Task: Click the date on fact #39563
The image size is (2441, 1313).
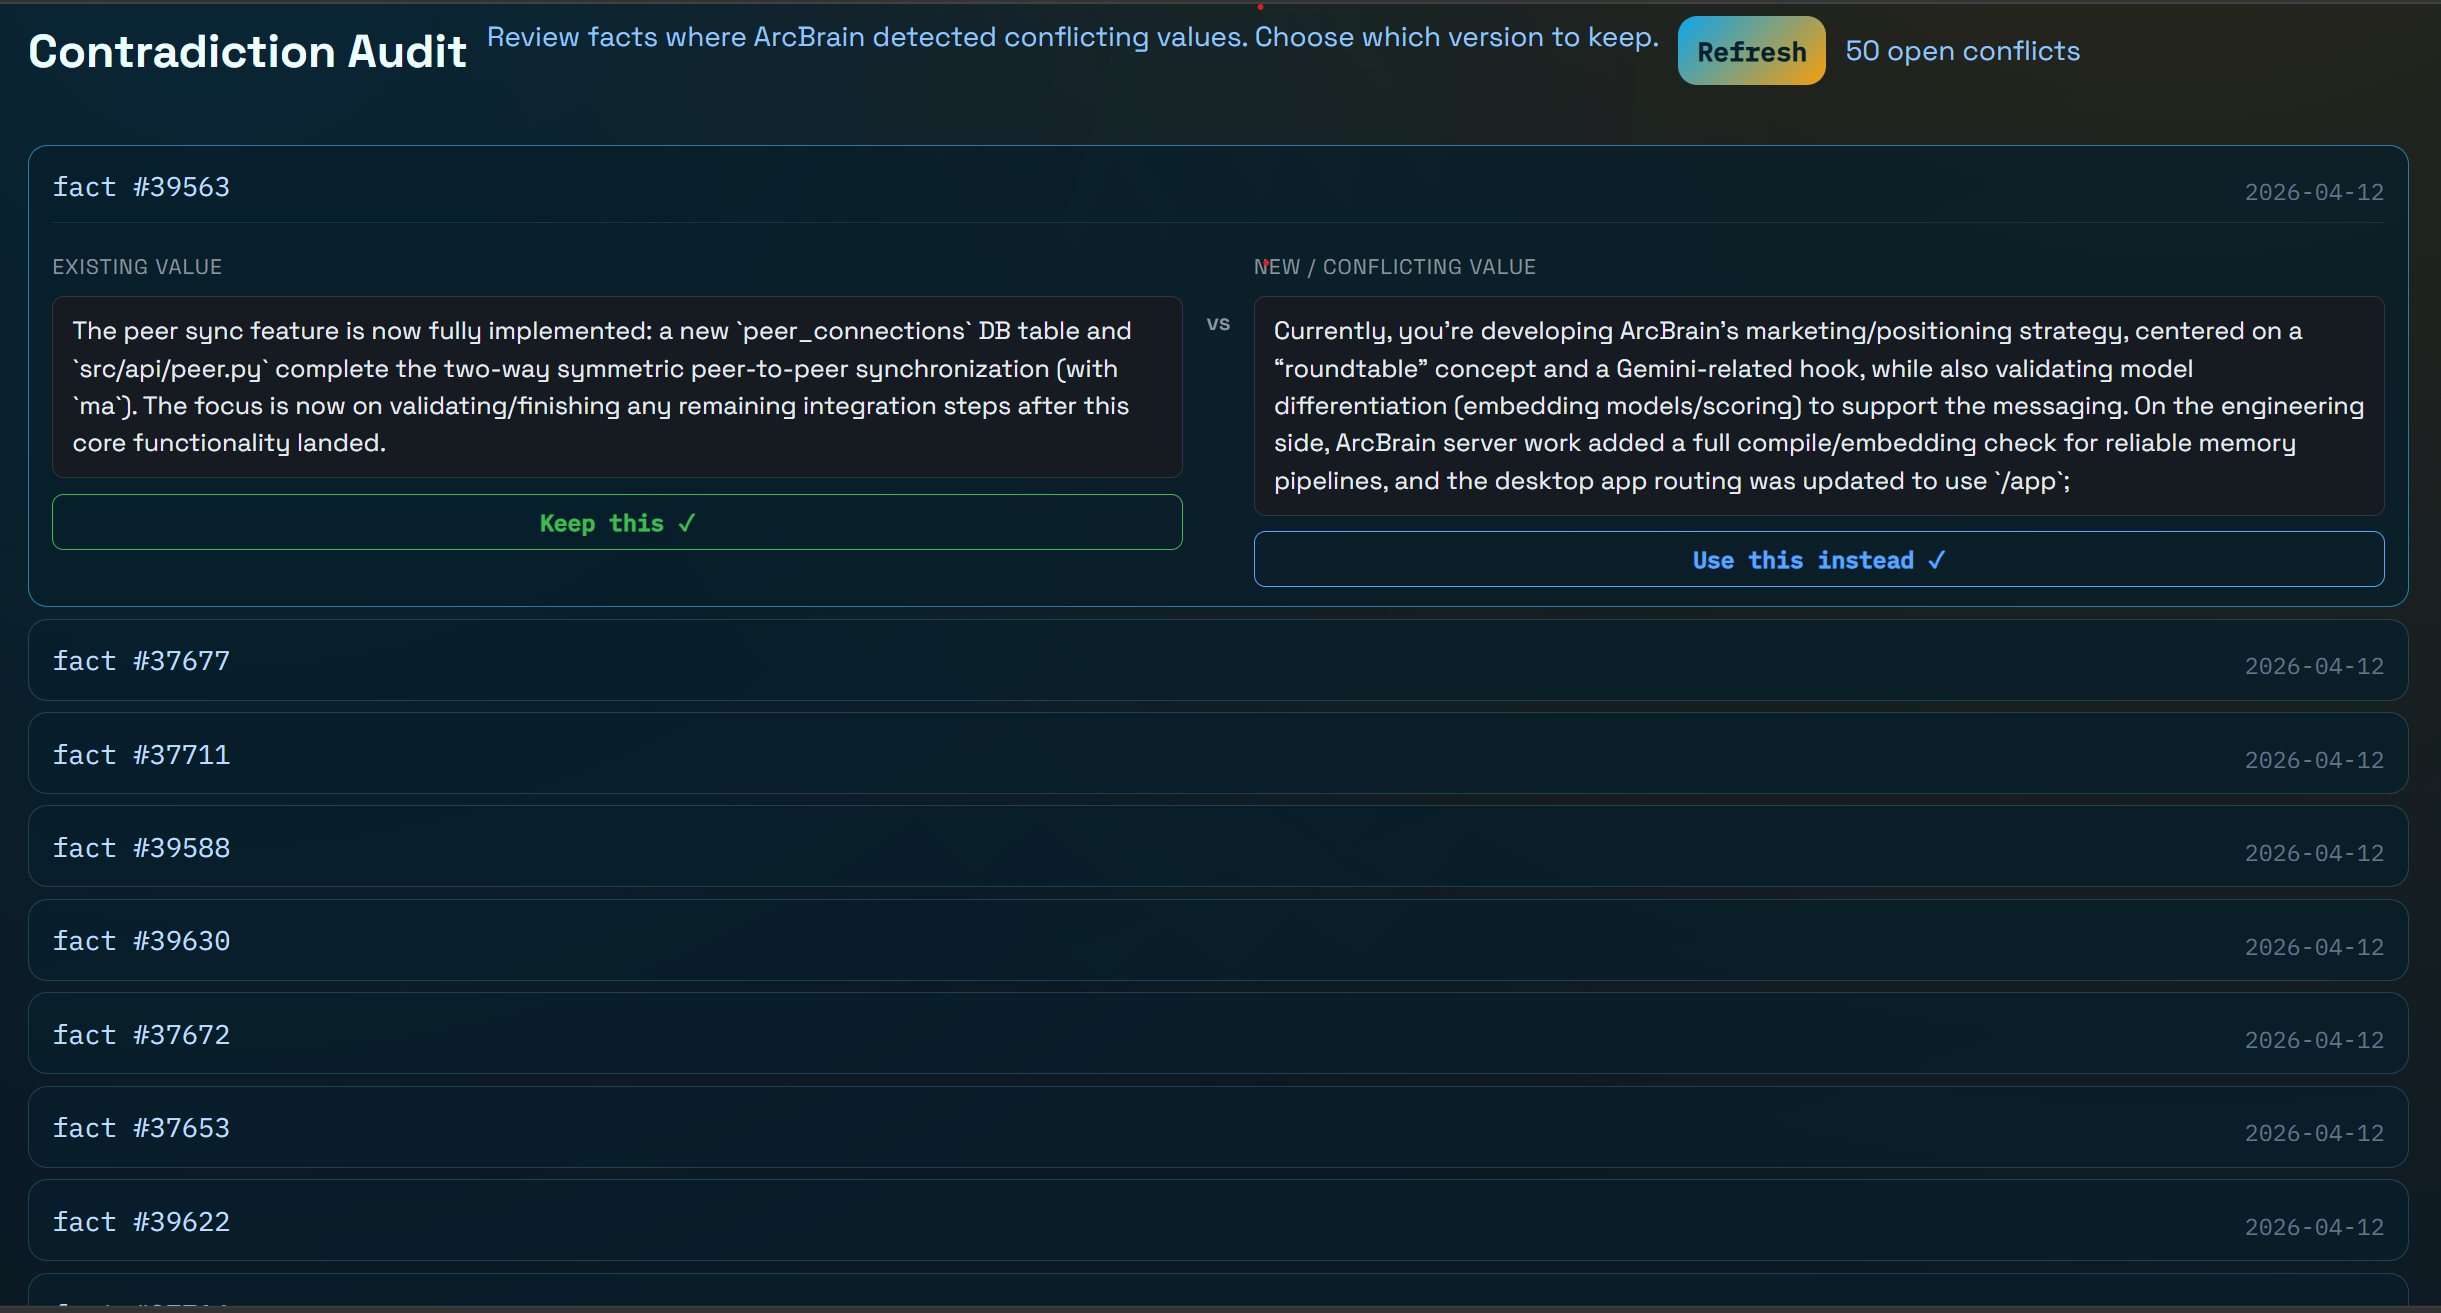Action: click(2314, 192)
